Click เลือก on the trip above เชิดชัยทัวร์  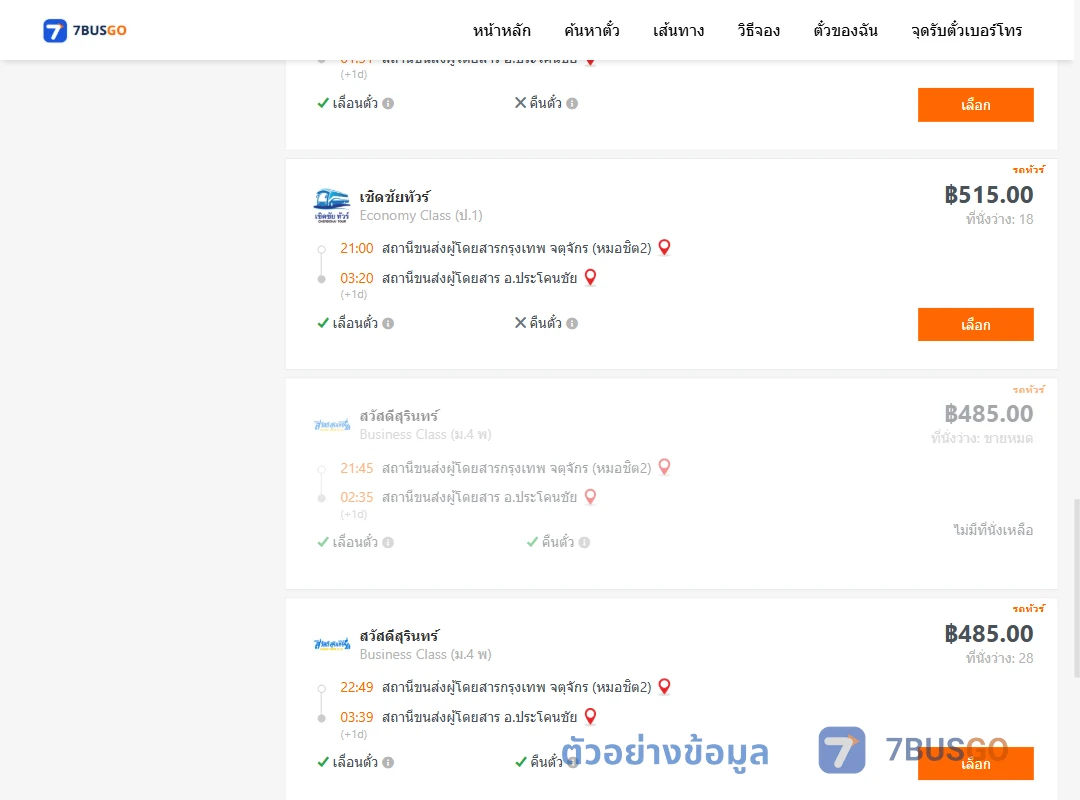(975, 105)
